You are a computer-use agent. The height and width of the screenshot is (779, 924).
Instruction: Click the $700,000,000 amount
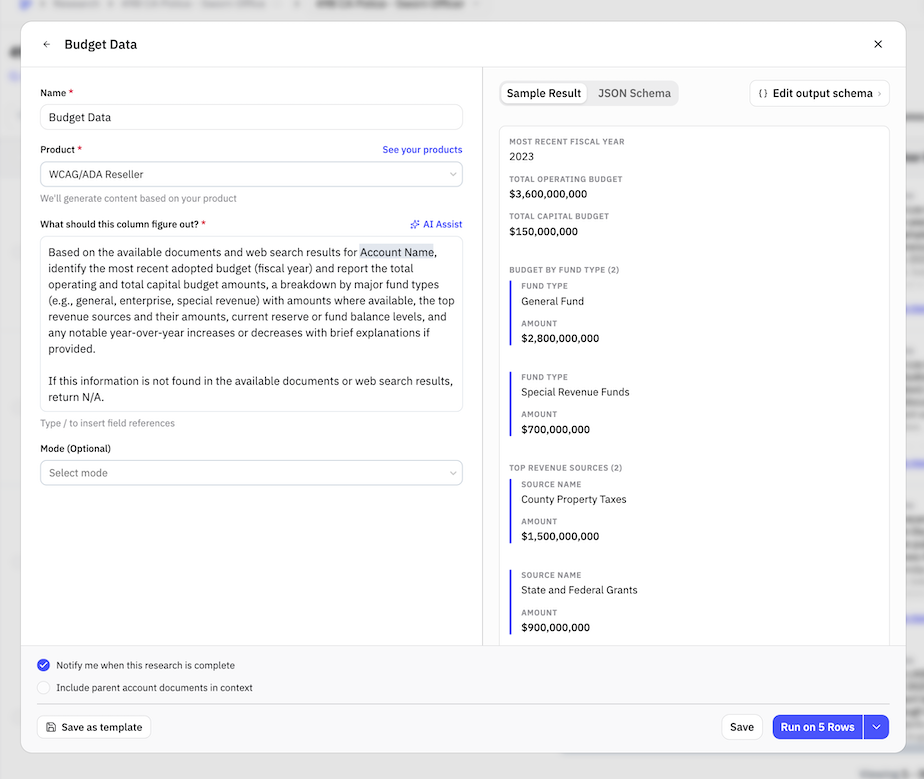coord(555,430)
